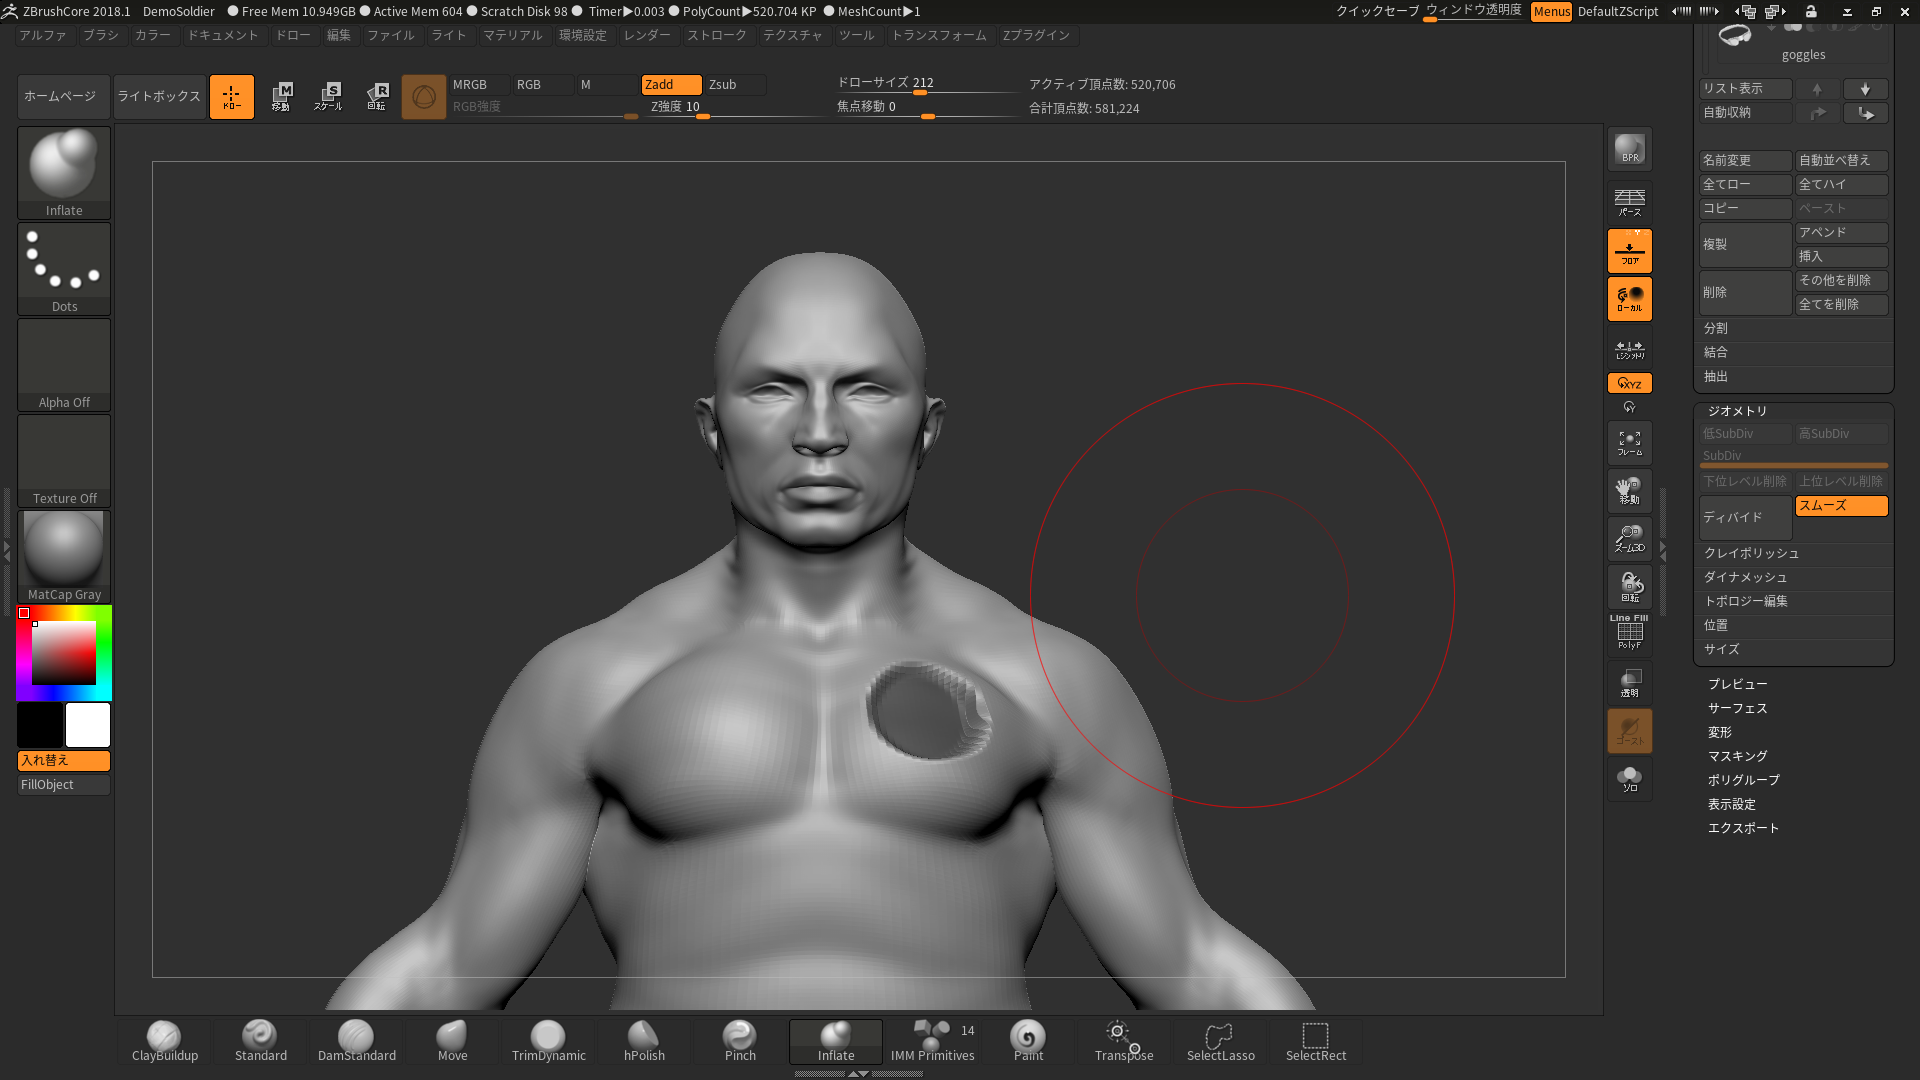Select the ClayBuildup brush

point(165,1041)
